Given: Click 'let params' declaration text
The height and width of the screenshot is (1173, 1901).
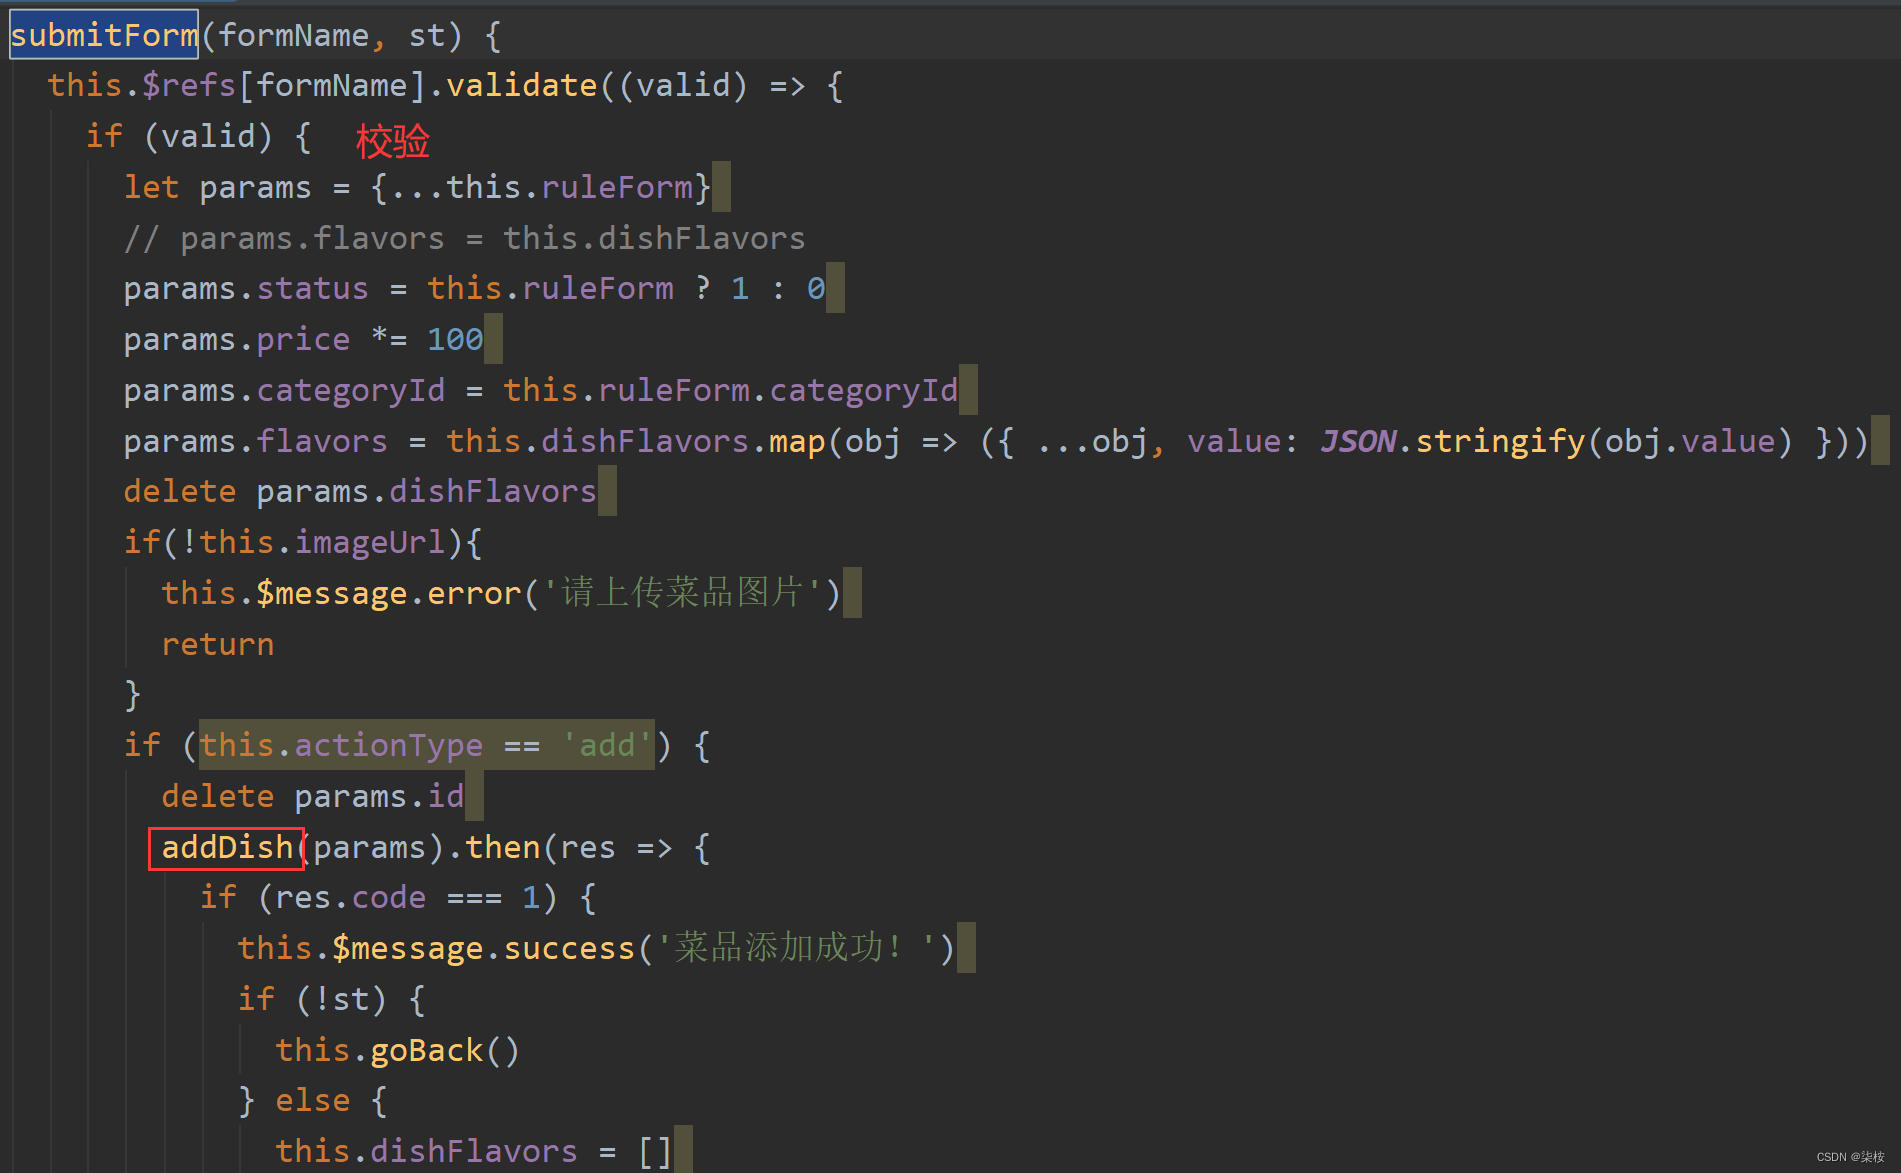Looking at the screenshot, I should click(217, 187).
